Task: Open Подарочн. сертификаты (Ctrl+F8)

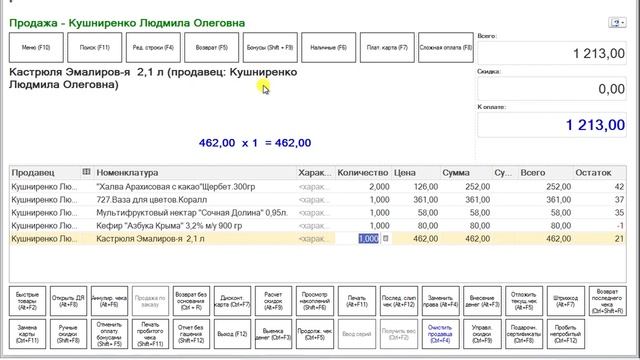Action: [524, 334]
